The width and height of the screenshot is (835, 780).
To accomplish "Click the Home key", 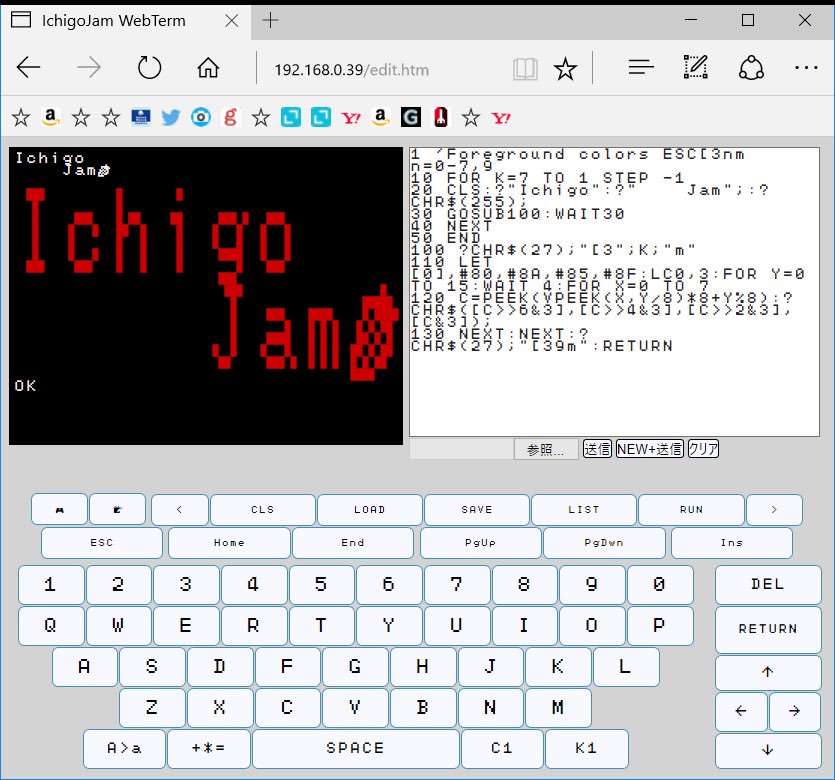I will coord(230,543).
